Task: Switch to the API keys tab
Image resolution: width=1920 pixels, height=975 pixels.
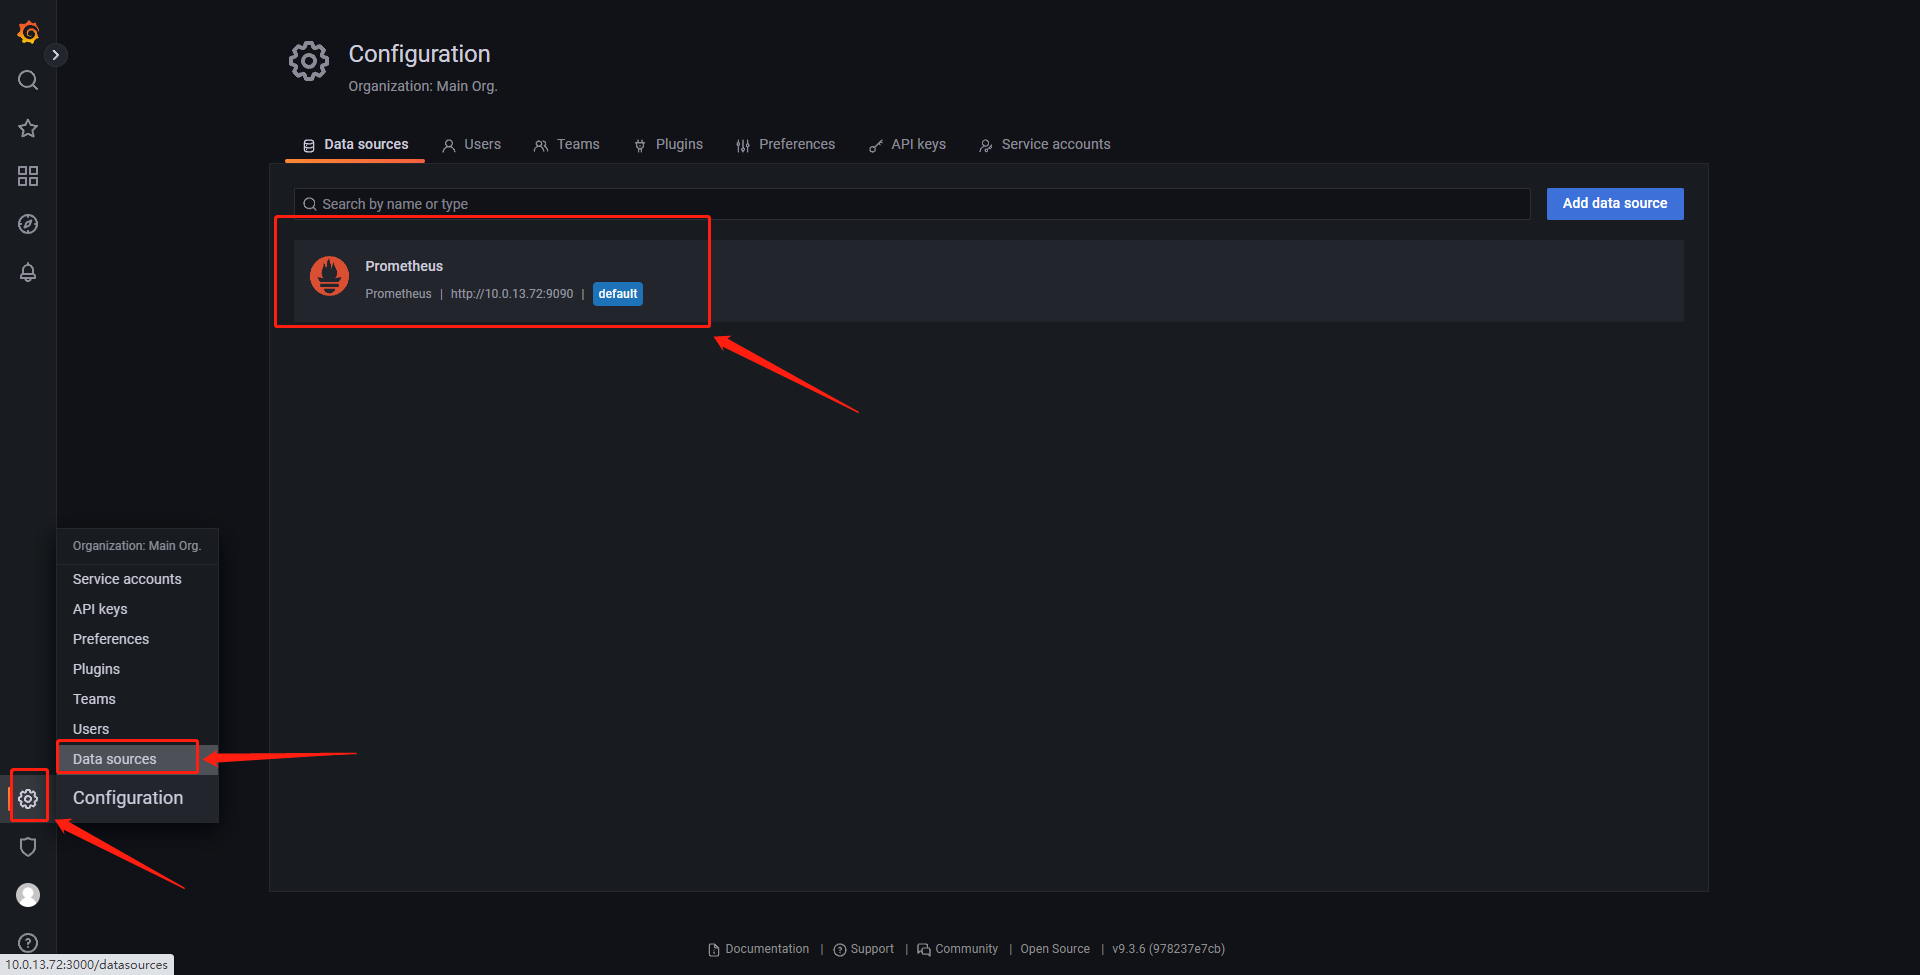Action: [x=907, y=145]
